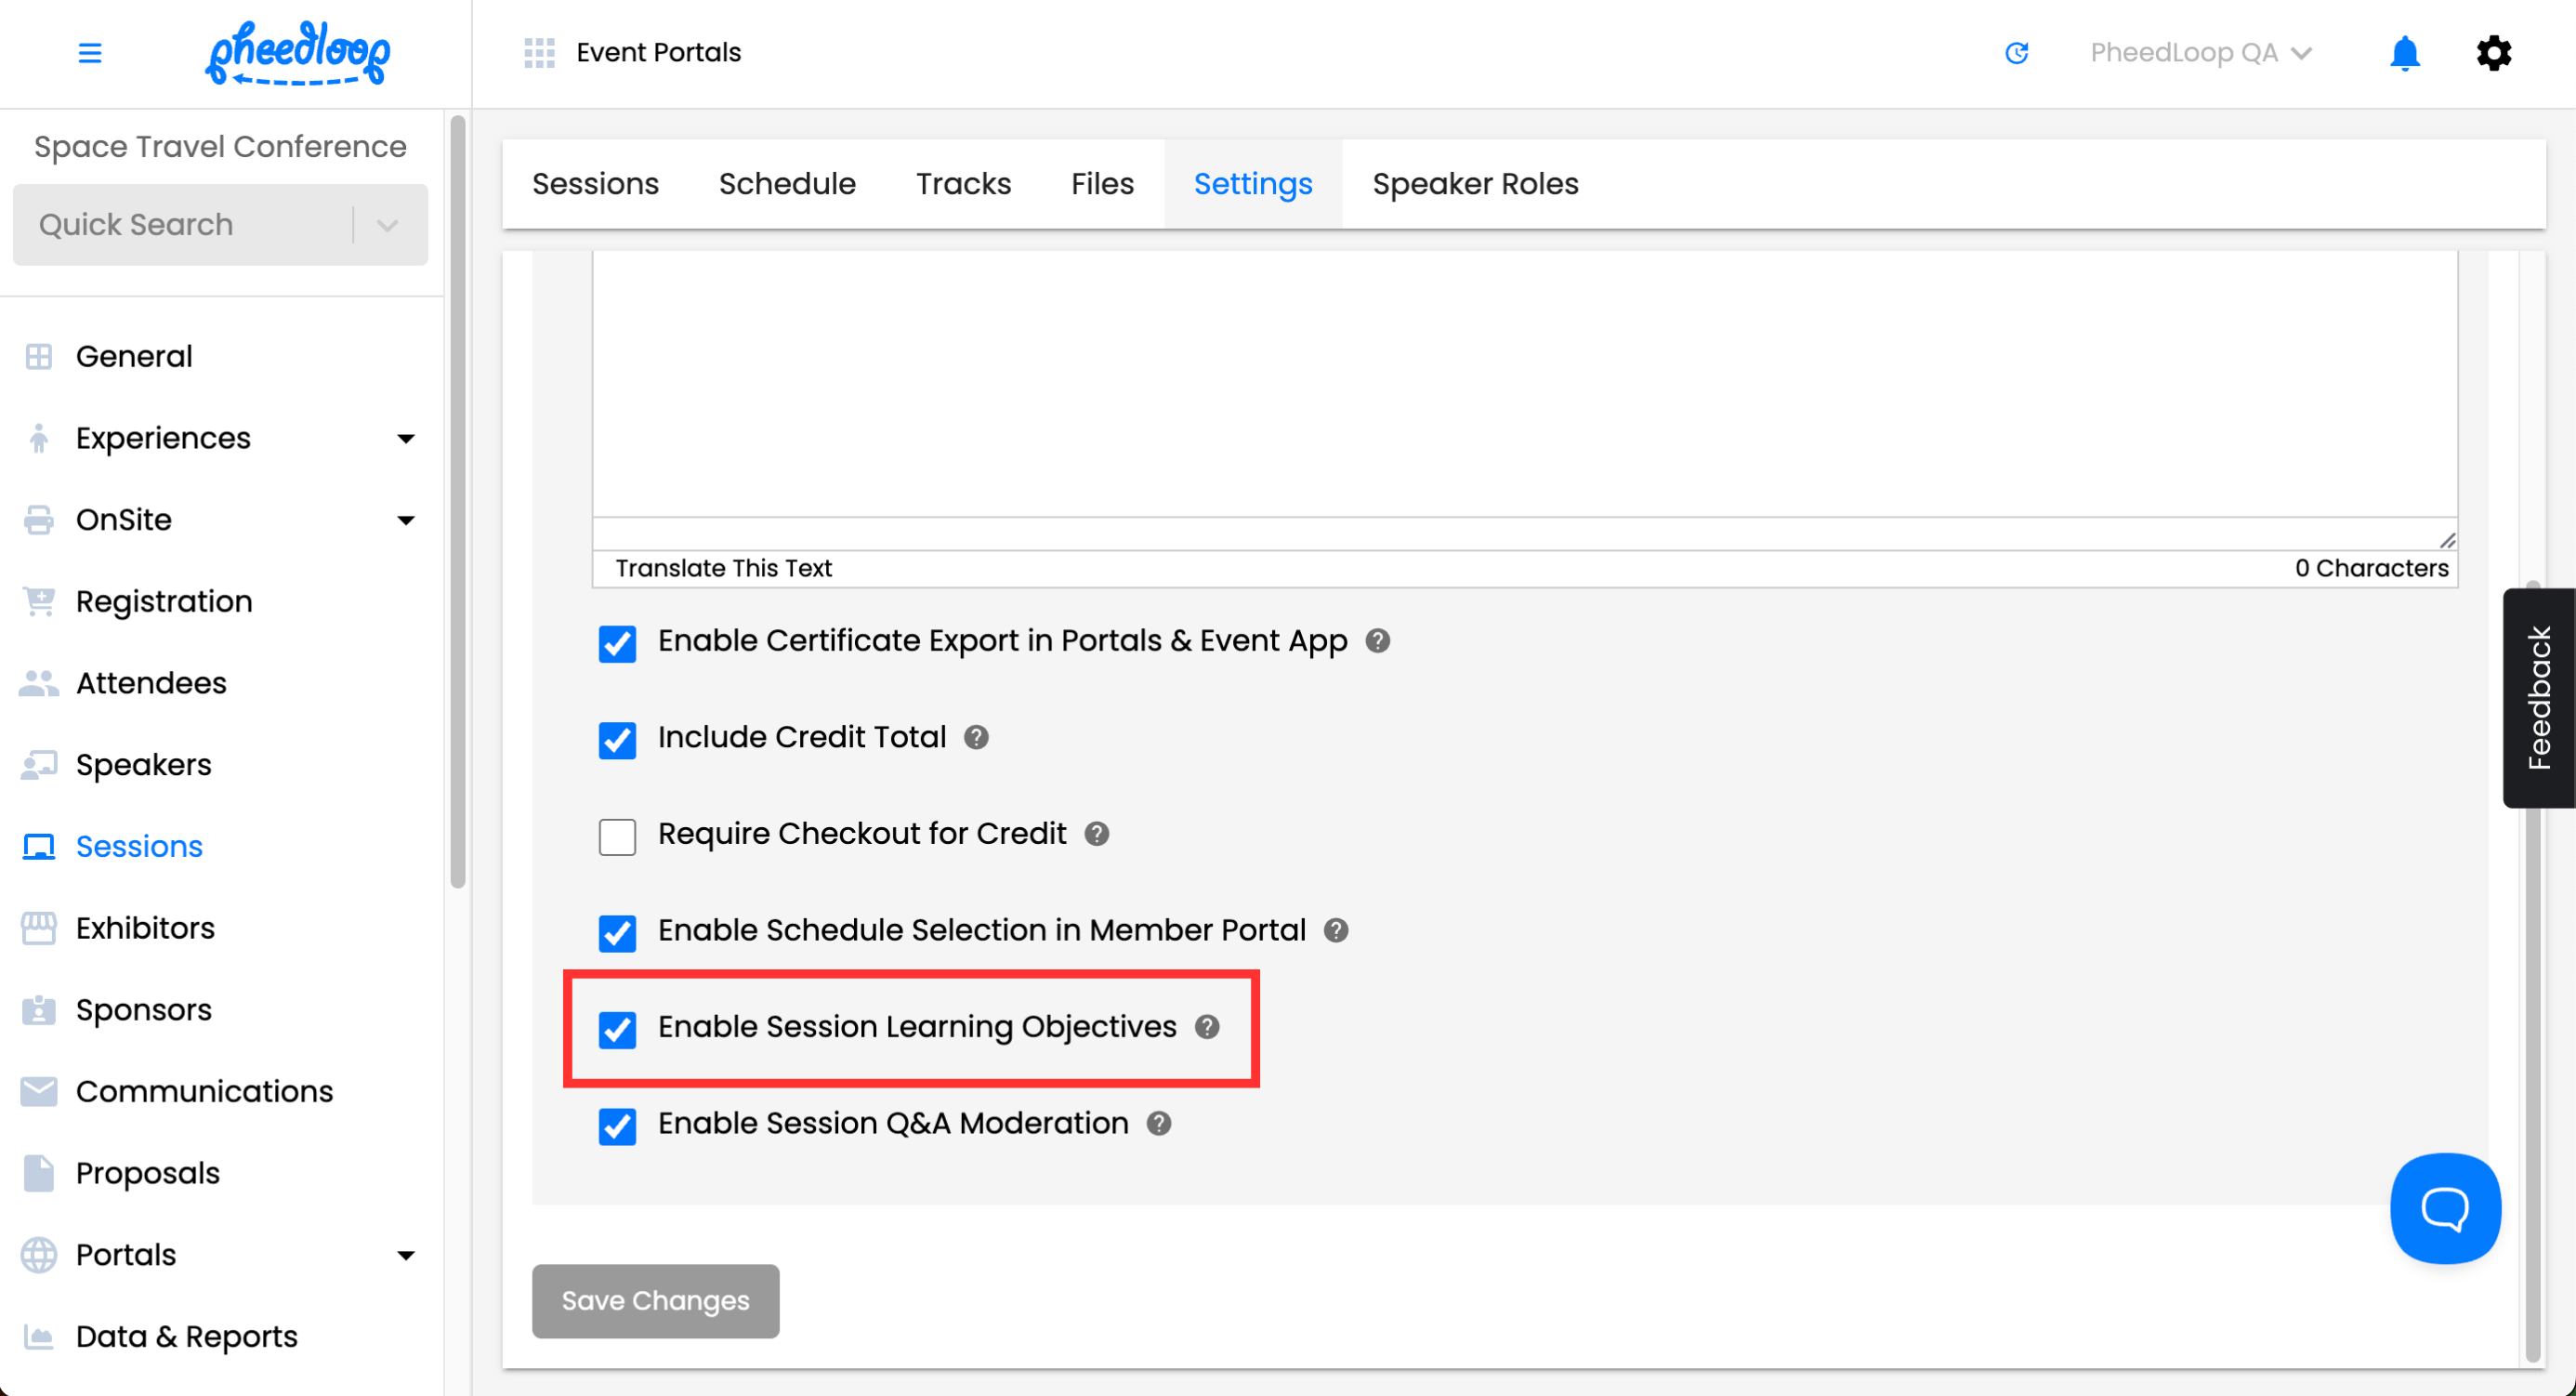Click Save Changes button
Screen dimensions: 2576x1396
click(x=655, y=1301)
